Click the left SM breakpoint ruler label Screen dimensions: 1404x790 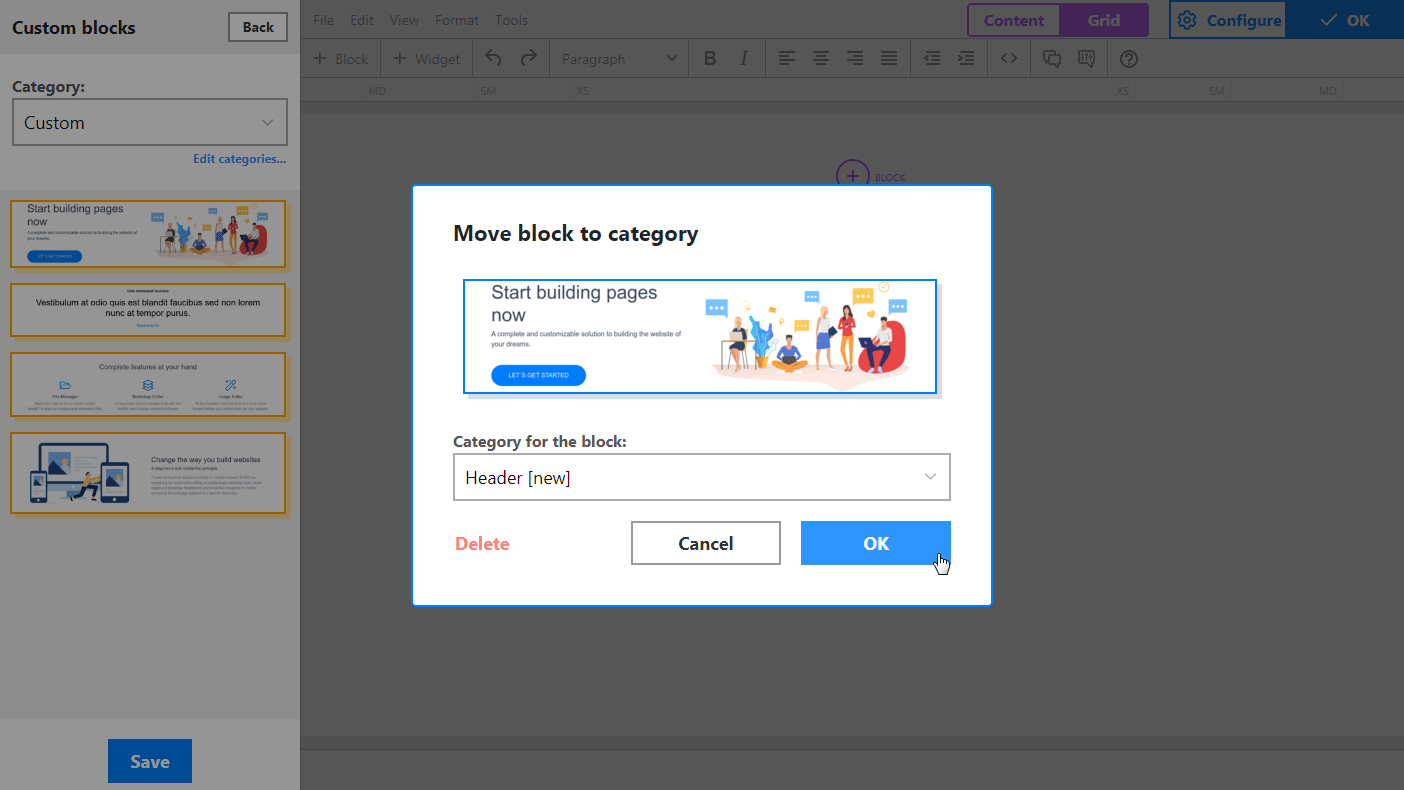(488, 91)
